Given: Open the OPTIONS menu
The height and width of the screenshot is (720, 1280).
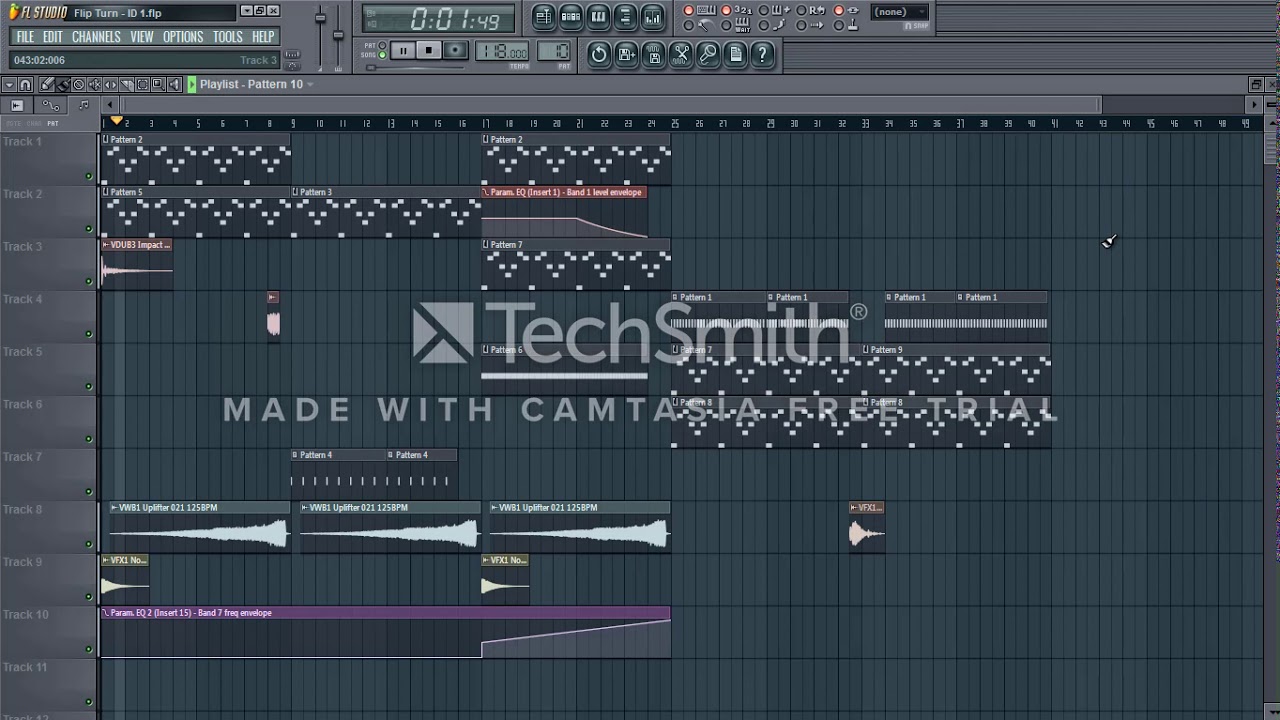Looking at the screenshot, I should pyautogui.click(x=183, y=37).
